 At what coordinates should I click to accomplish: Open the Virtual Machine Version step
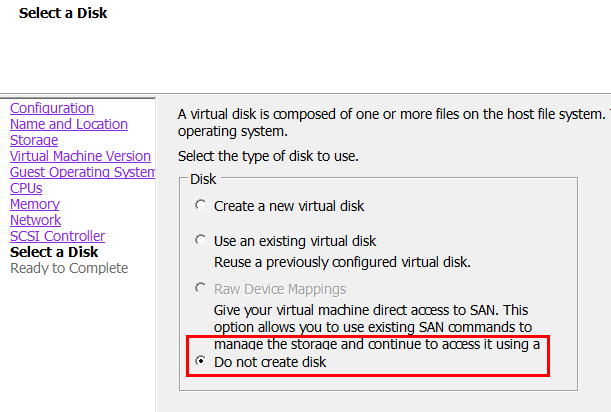point(80,156)
